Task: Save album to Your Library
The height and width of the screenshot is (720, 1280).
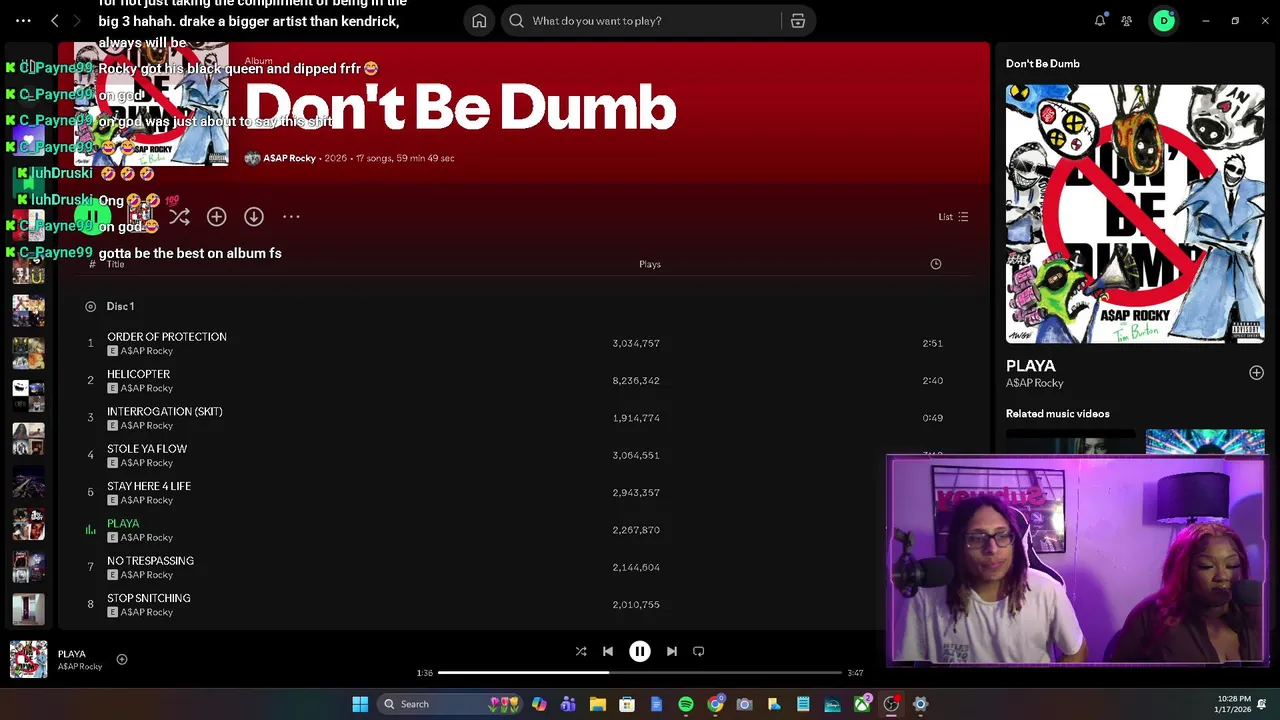Action: pos(216,216)
